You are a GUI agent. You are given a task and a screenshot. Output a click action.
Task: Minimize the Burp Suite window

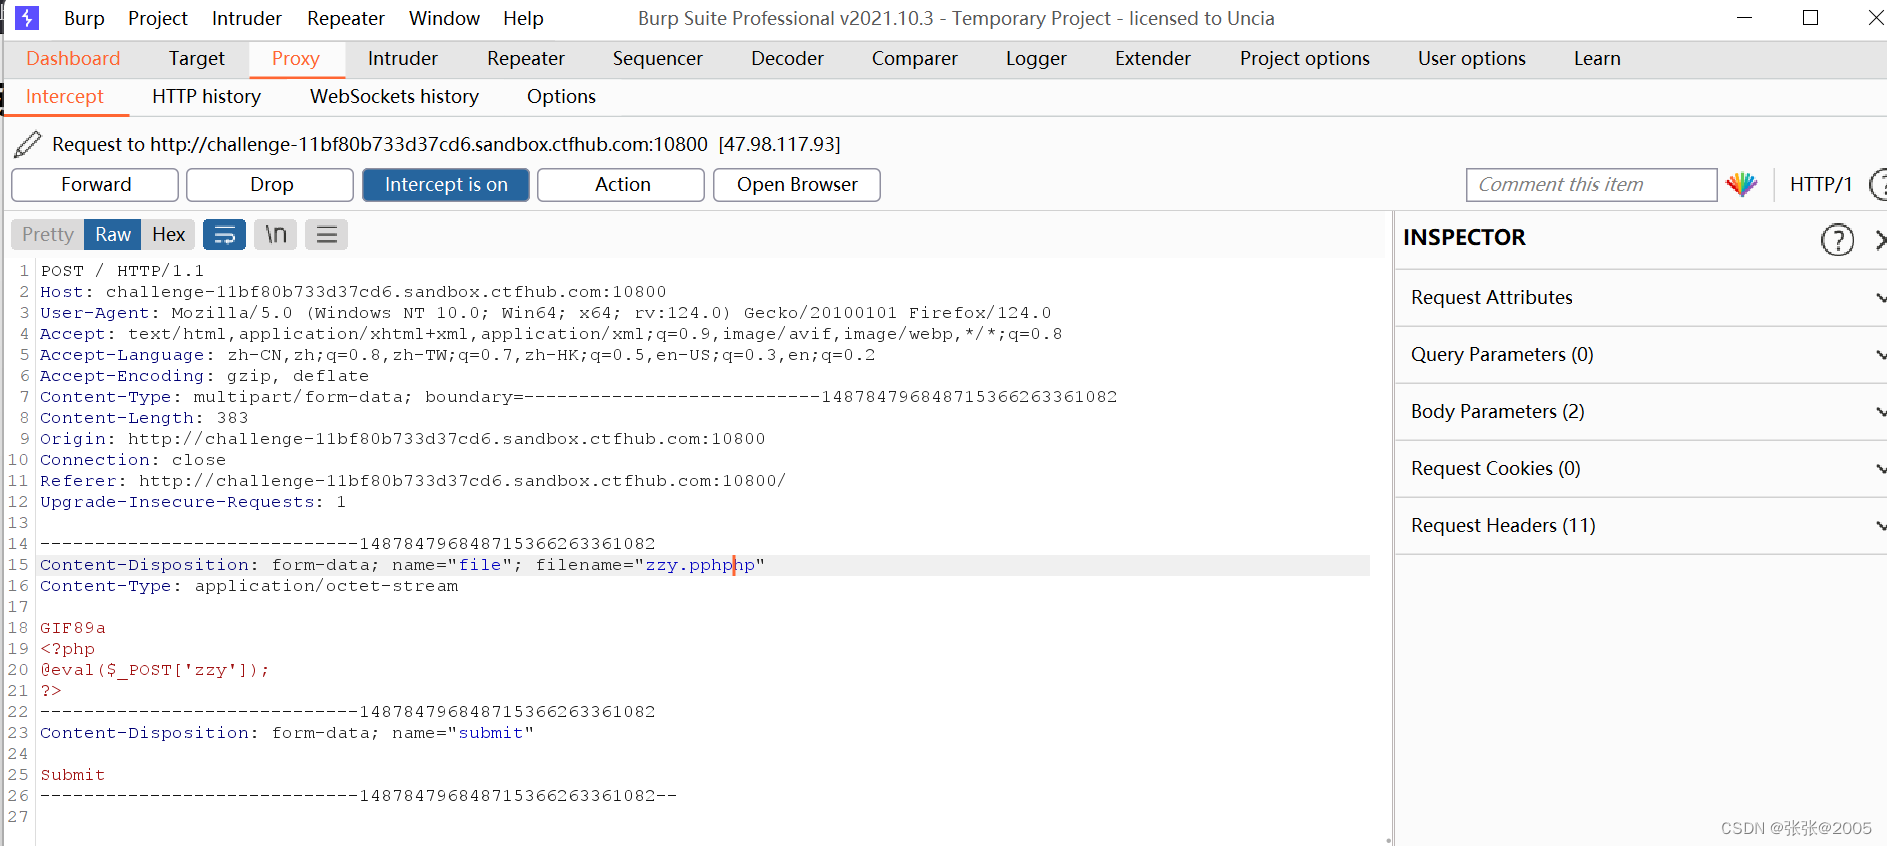pyautogui.click(x=1744, y=18)
